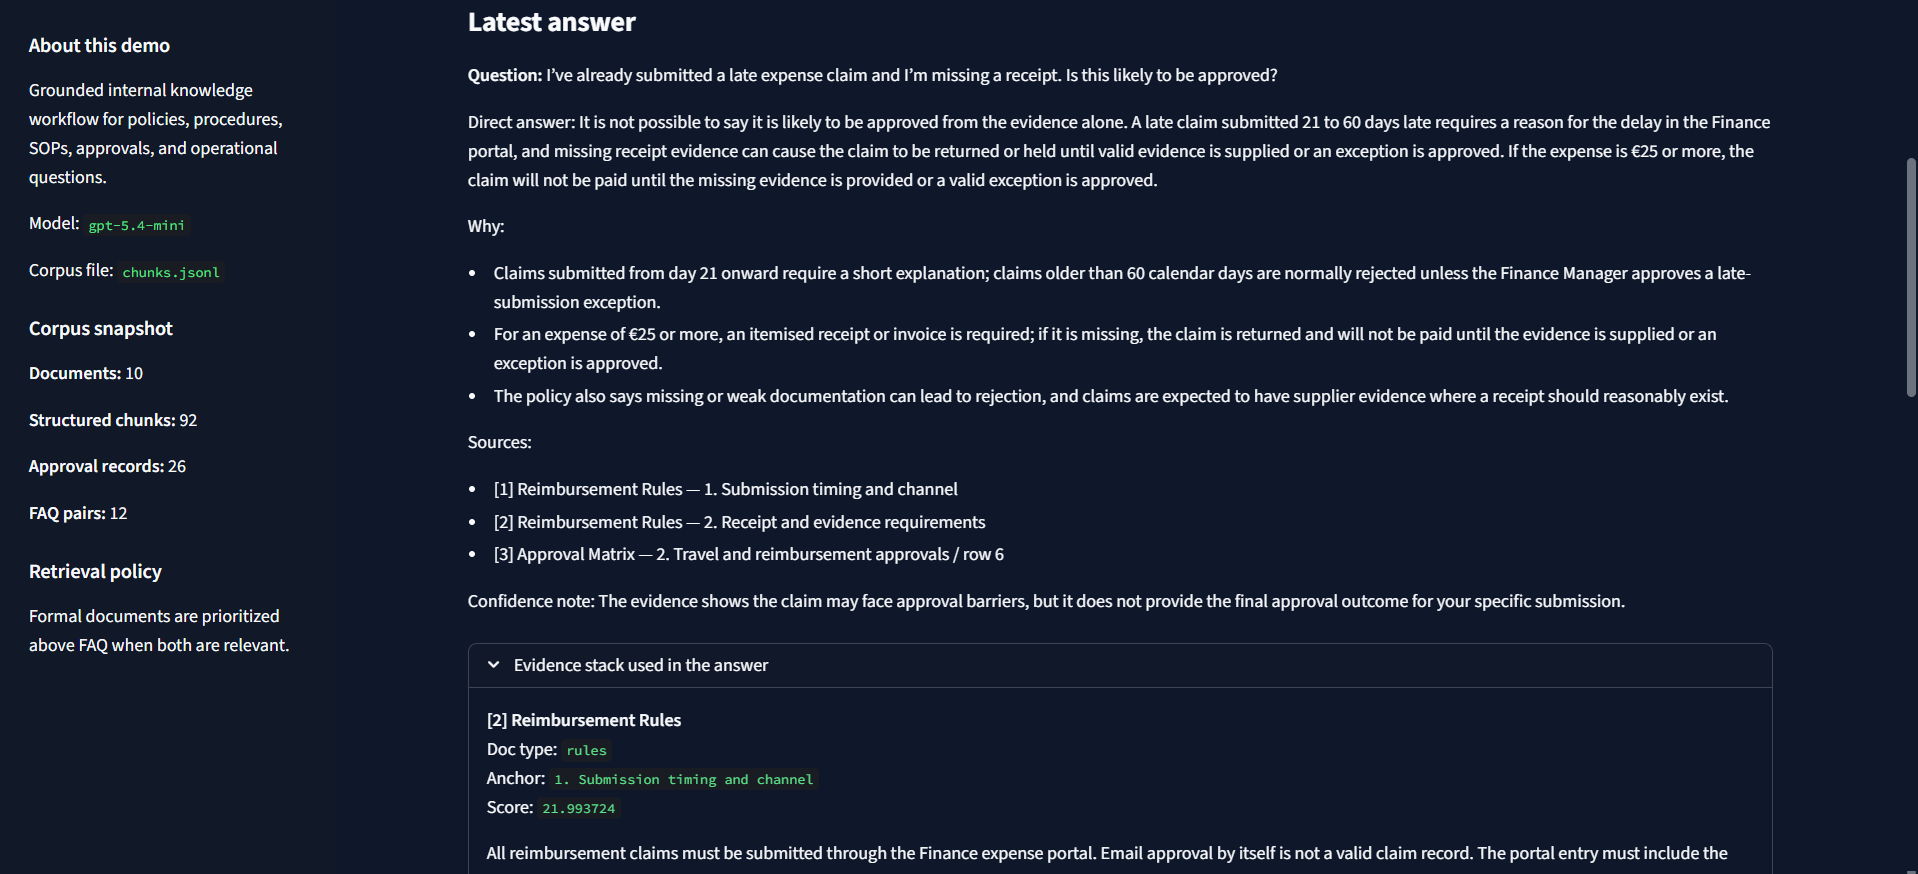Image resolution: width=1918 pixels, height=874 pixels.
Task: Open source [3] Approval Matrix row 6
Action: pyautogui.click(x=748, y=554)
